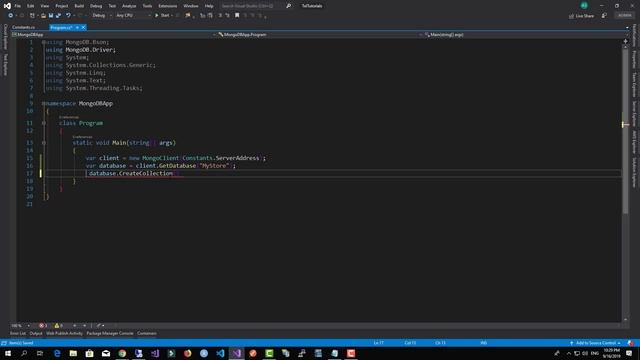
Task: Click Add to Source Control
Action: point(596,343)
